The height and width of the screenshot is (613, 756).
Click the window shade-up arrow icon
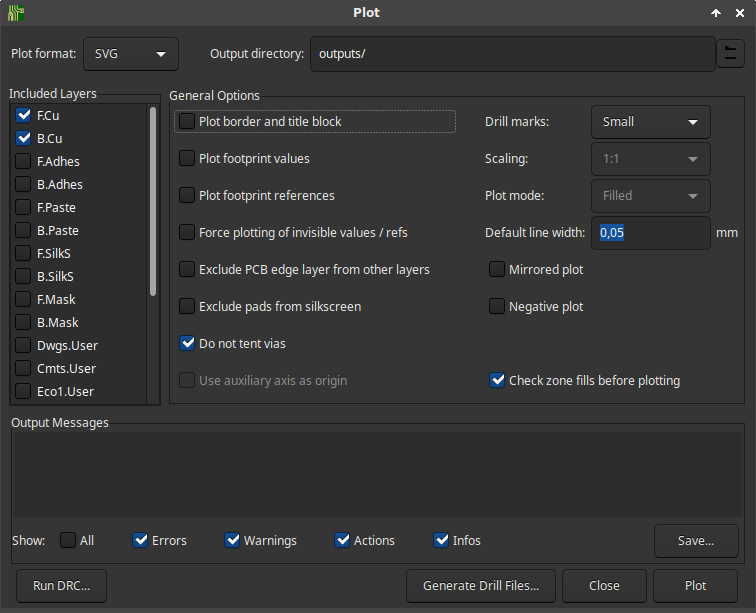pos(715,13)
